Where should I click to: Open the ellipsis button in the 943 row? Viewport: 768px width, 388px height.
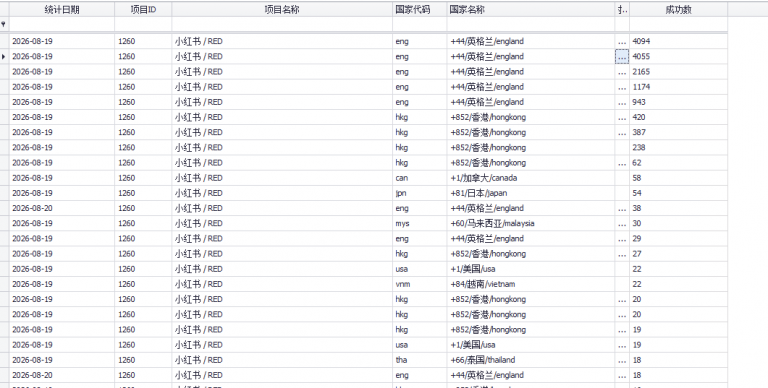coord(623,102)
